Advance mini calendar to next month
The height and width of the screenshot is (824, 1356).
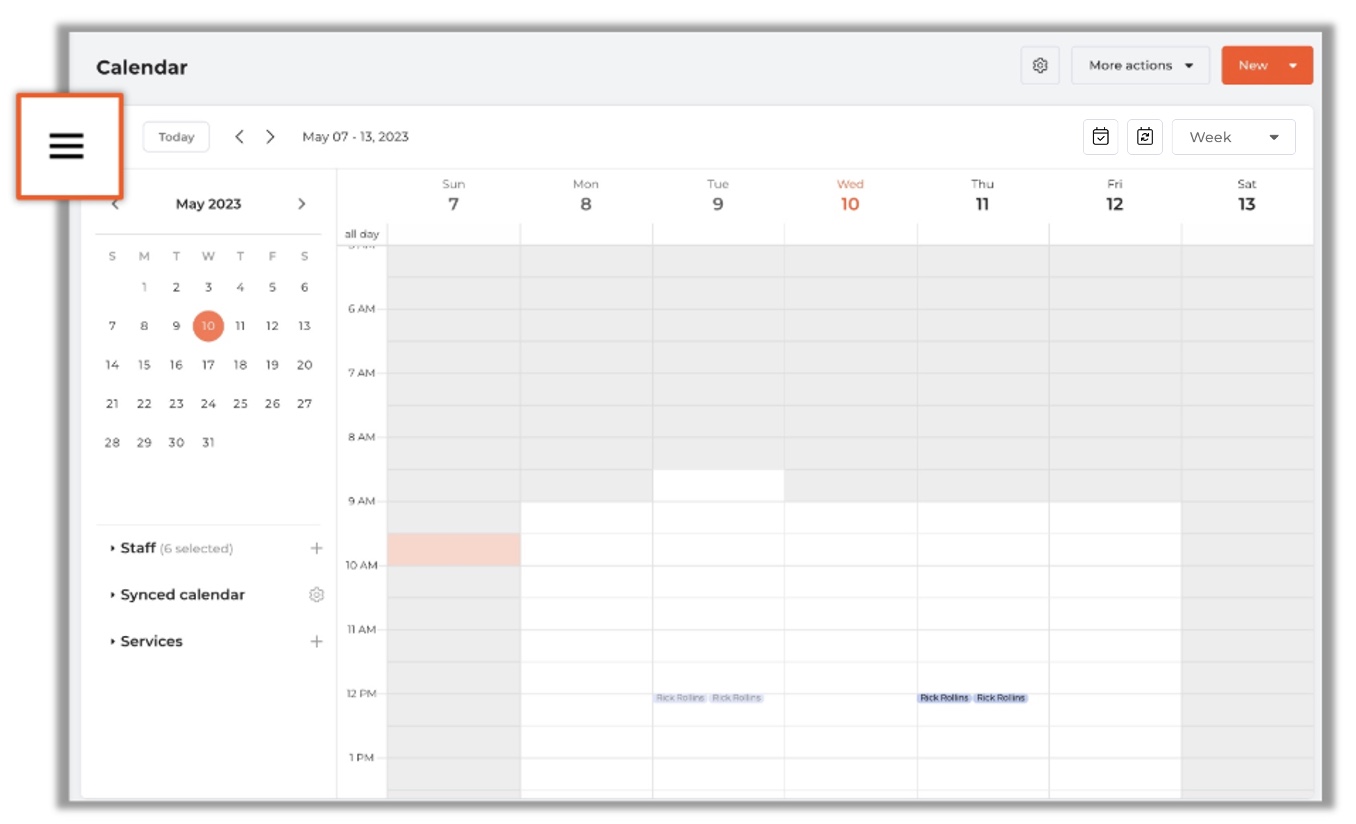coord(302,204)
